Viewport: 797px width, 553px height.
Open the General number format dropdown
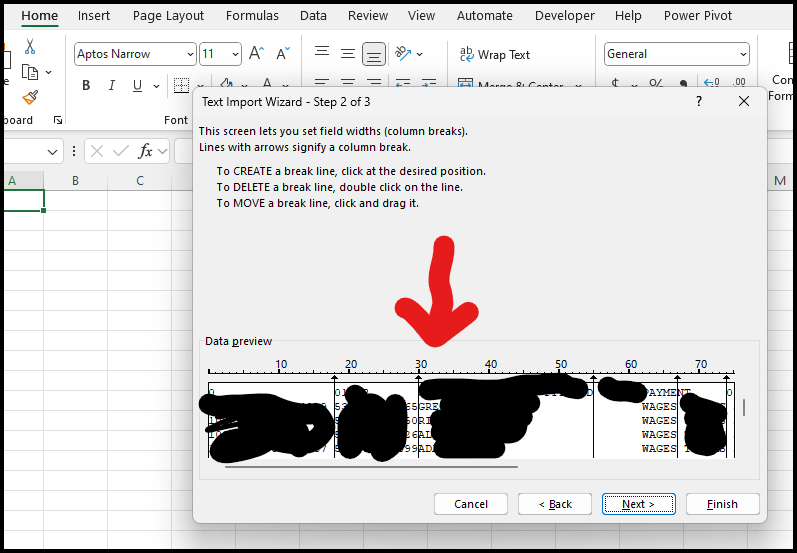tap(742, 54)
